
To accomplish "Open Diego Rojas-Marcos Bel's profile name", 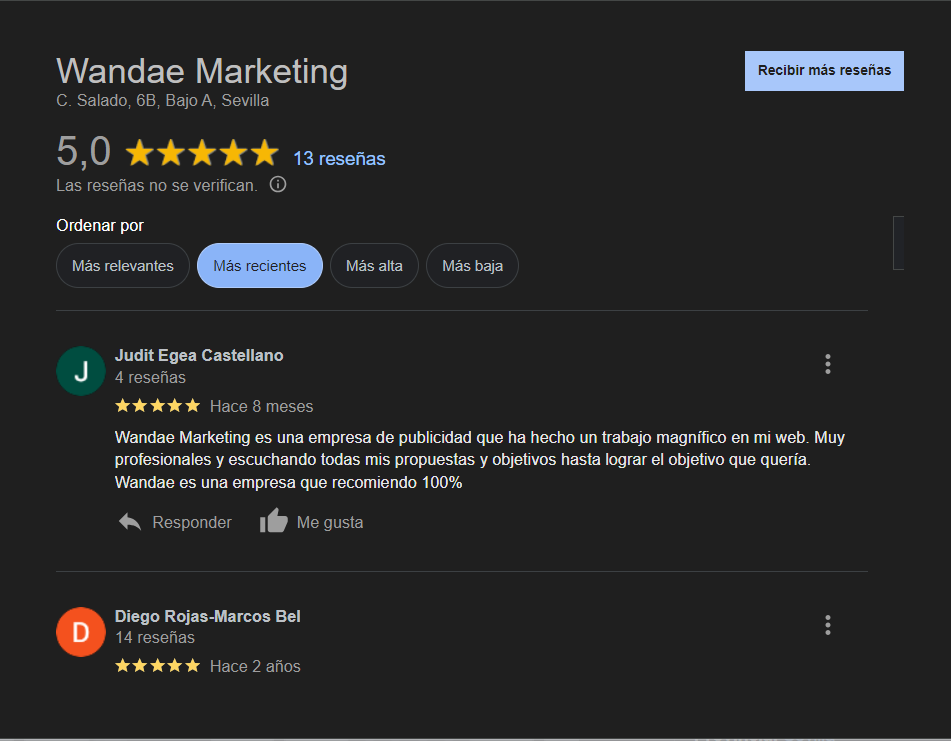I will click(x=207, y=616).
